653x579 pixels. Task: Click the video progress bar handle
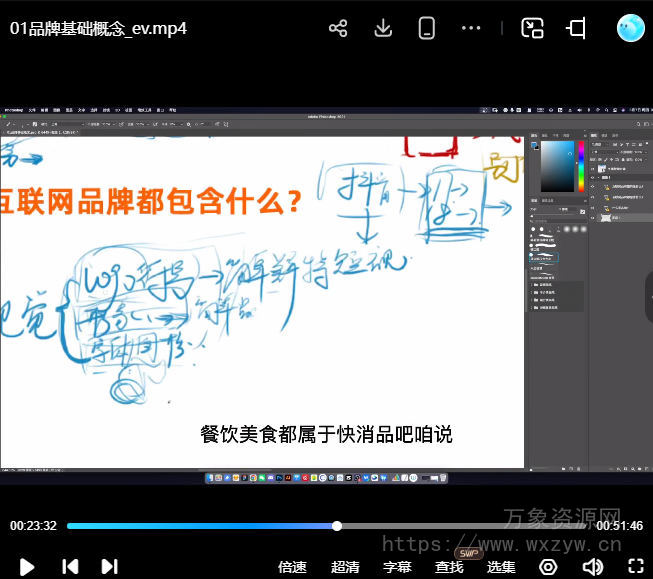[337, 526]
